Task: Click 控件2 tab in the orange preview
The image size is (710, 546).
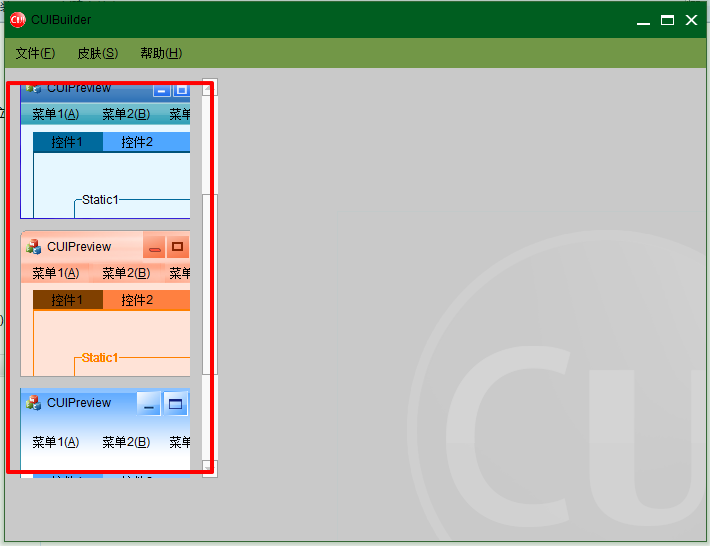Action: point(137,300)
